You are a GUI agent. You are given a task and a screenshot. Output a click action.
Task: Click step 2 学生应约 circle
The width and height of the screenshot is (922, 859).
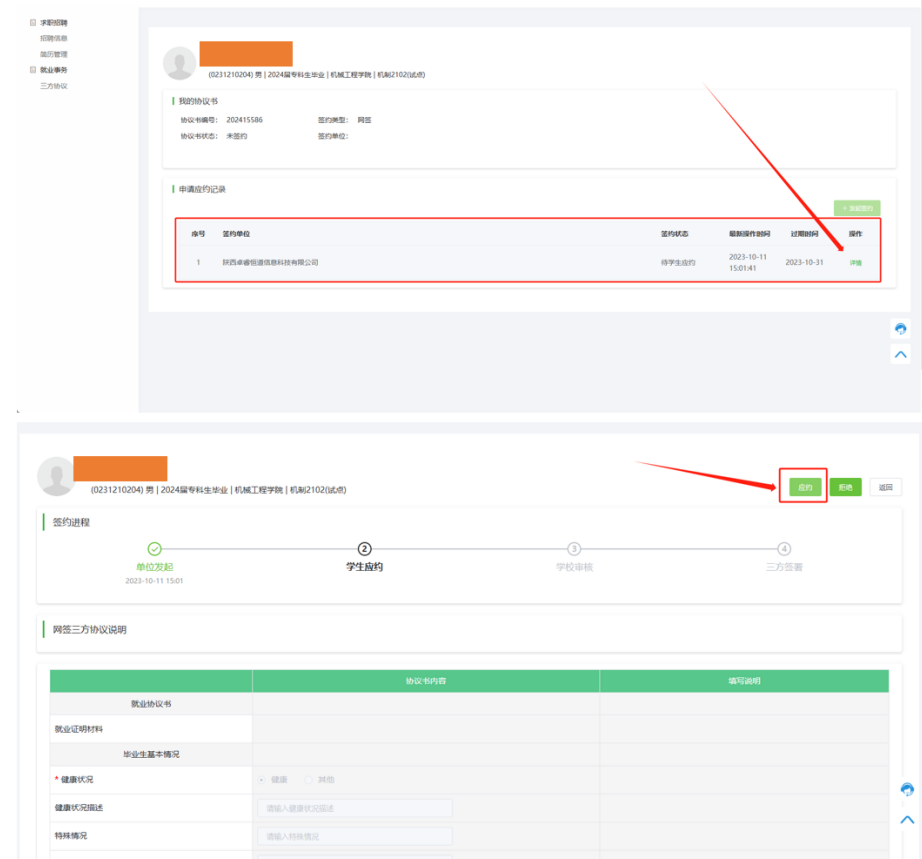coord(365,549)
